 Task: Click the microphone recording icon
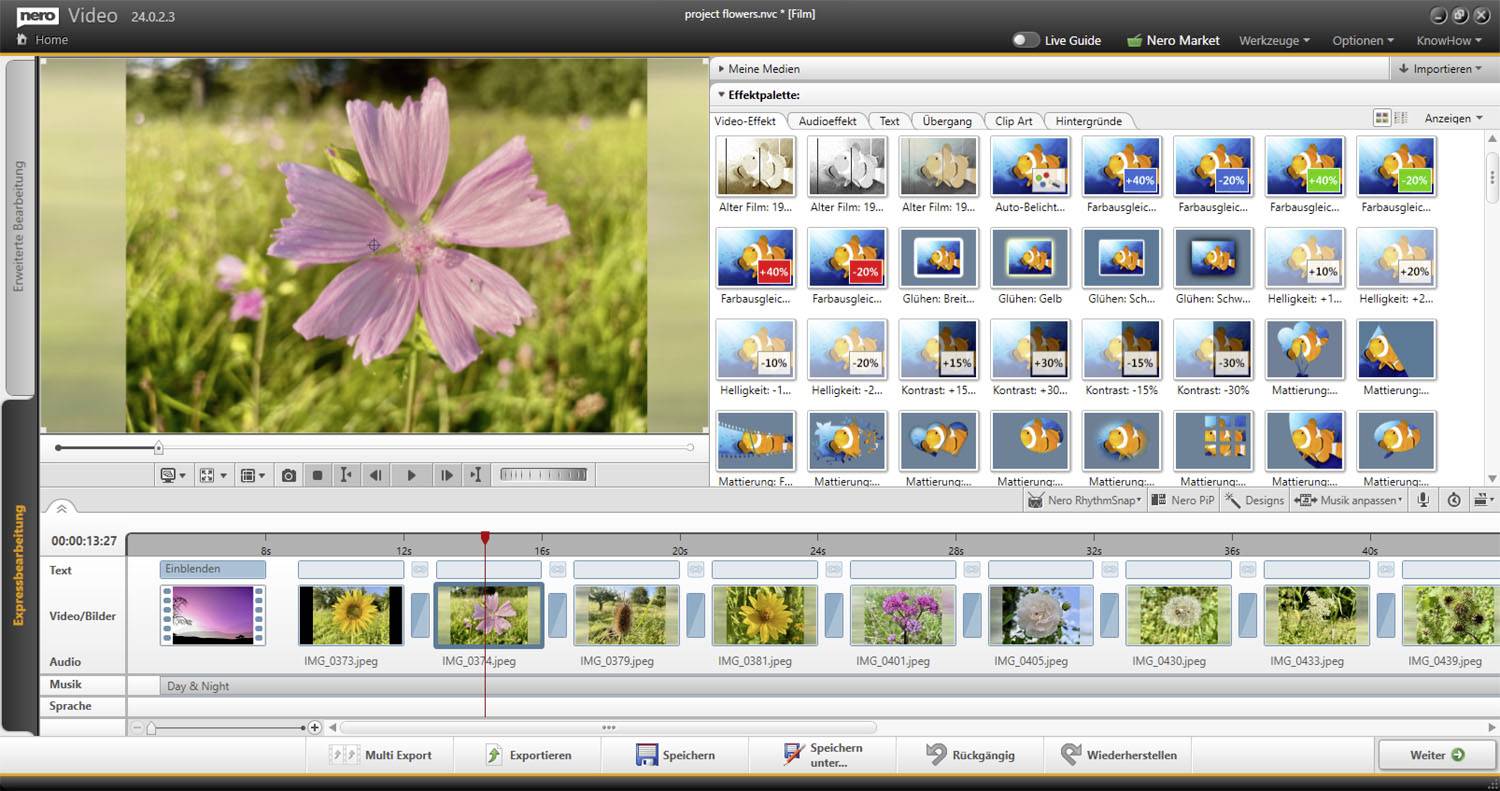coord(1421,500)
